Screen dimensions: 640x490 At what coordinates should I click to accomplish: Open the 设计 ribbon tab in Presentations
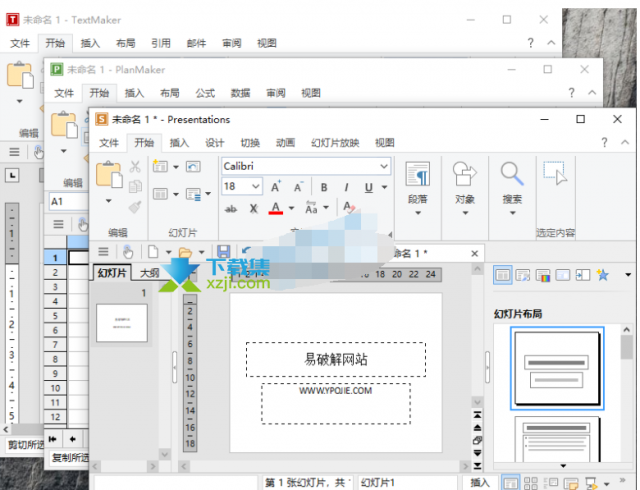click(214, 142)
